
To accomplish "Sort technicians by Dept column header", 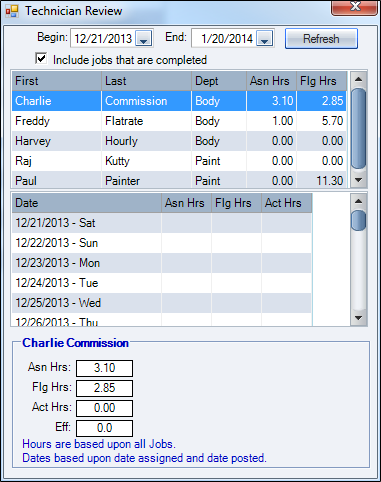I will point(219,81).
